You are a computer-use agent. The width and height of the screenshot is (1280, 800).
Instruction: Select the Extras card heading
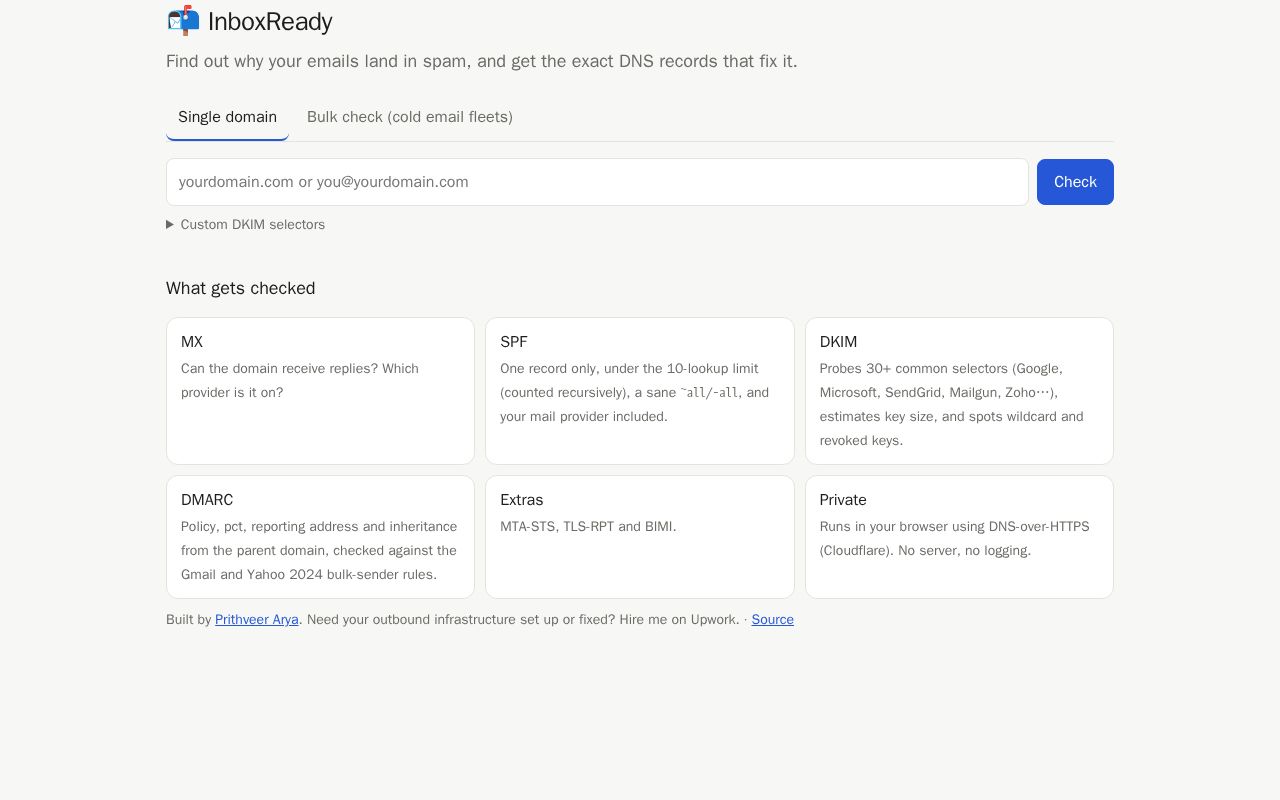pyautogui.click(x=522, y=500)
